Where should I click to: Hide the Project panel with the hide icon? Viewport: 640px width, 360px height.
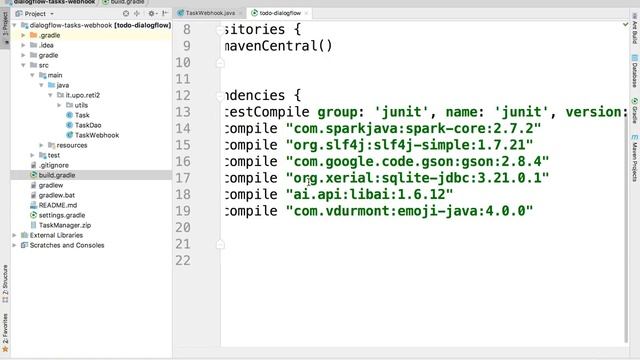[165, 13]
